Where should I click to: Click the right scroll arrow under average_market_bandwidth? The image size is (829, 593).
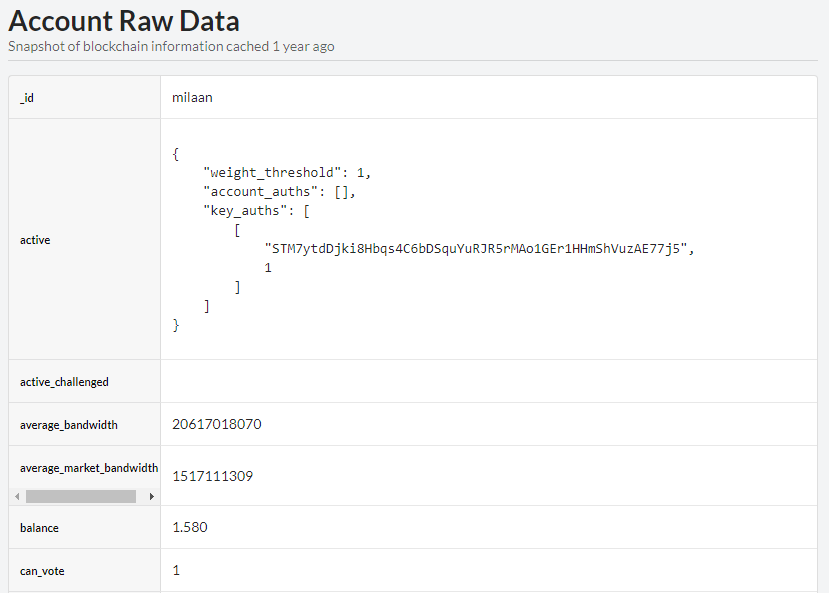pos(151,496)
